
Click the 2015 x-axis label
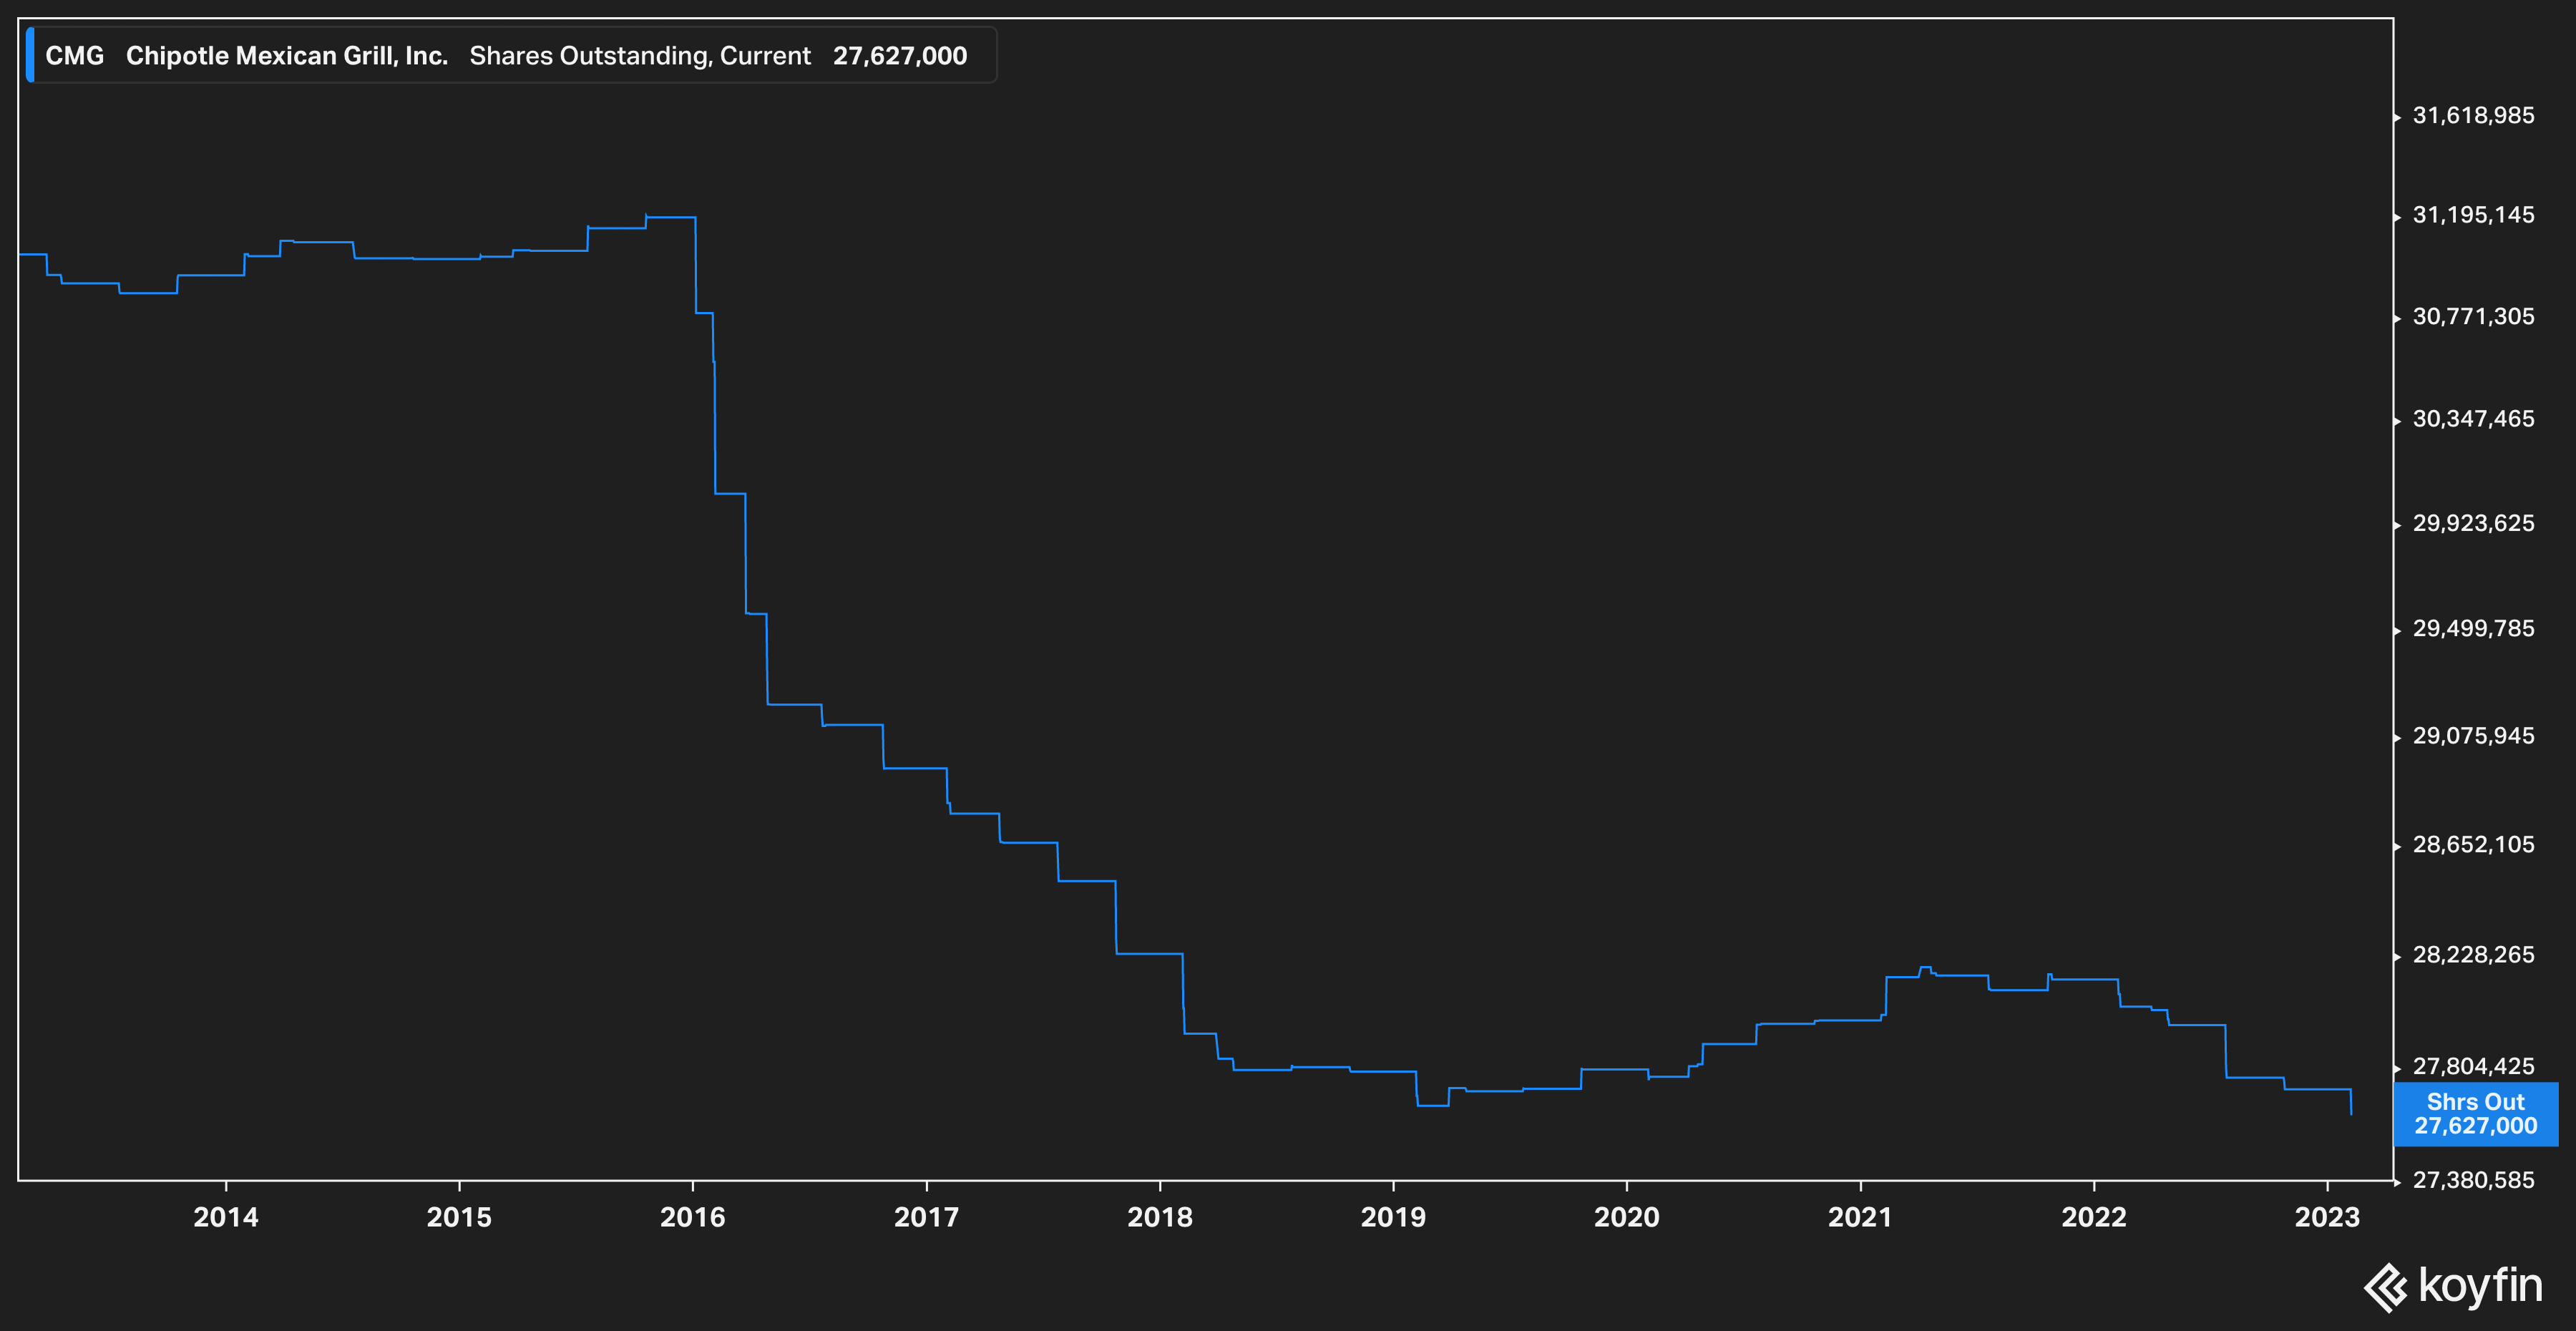459,1217
